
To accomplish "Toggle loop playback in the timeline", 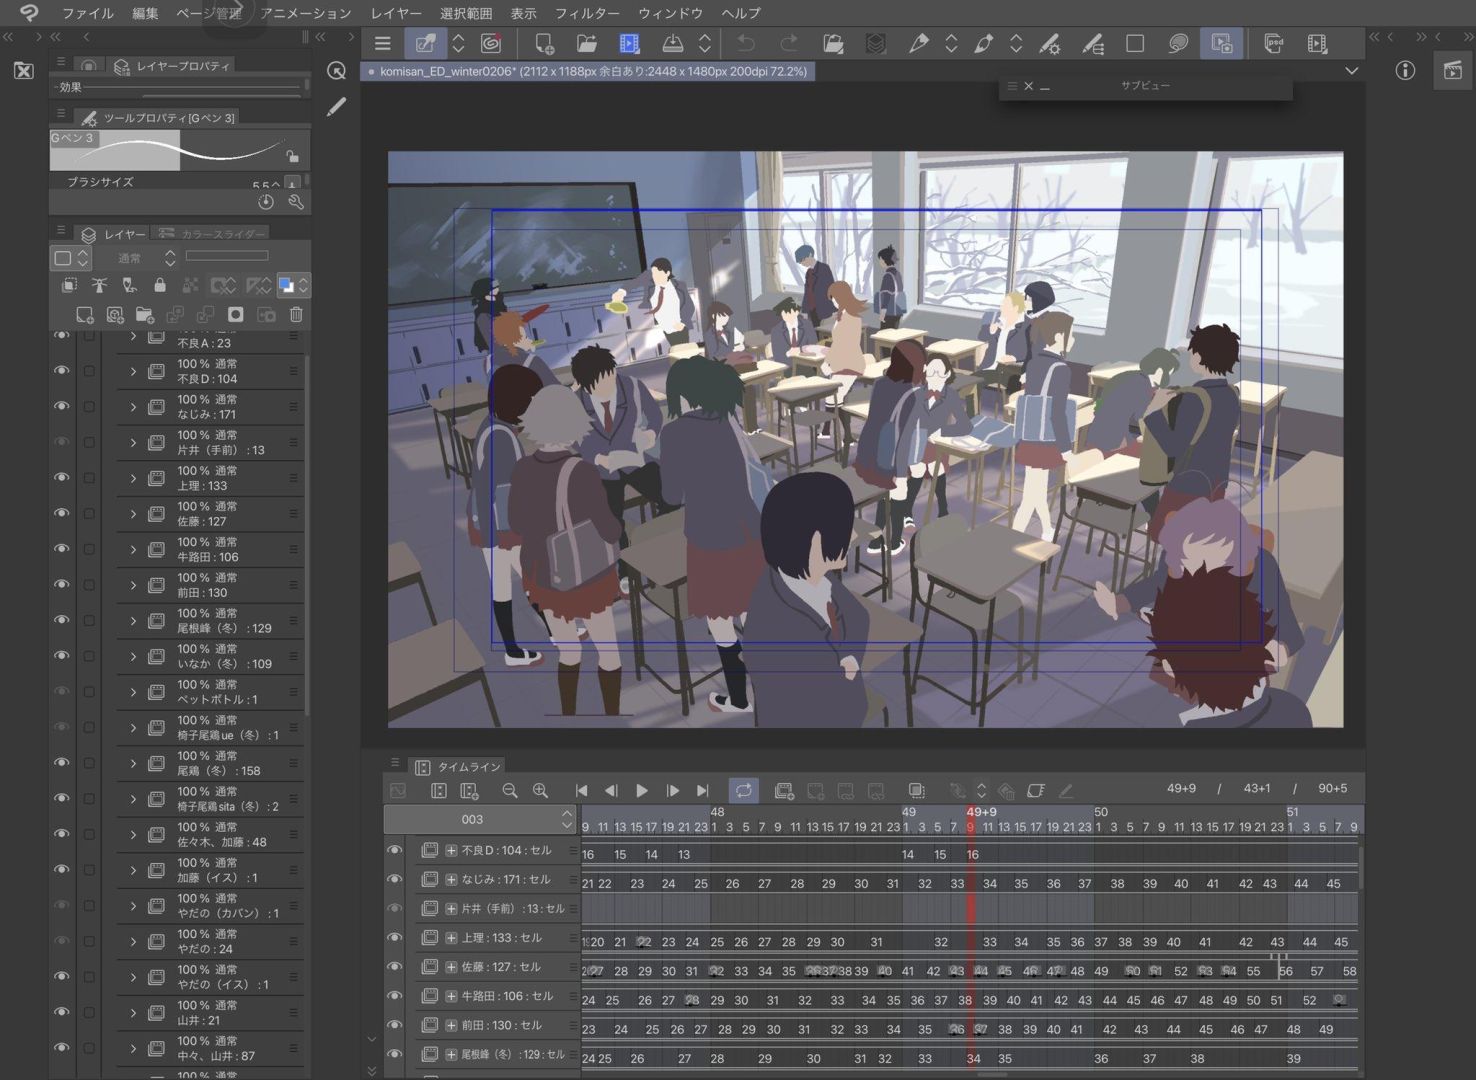I will click(x=744, y=790).
